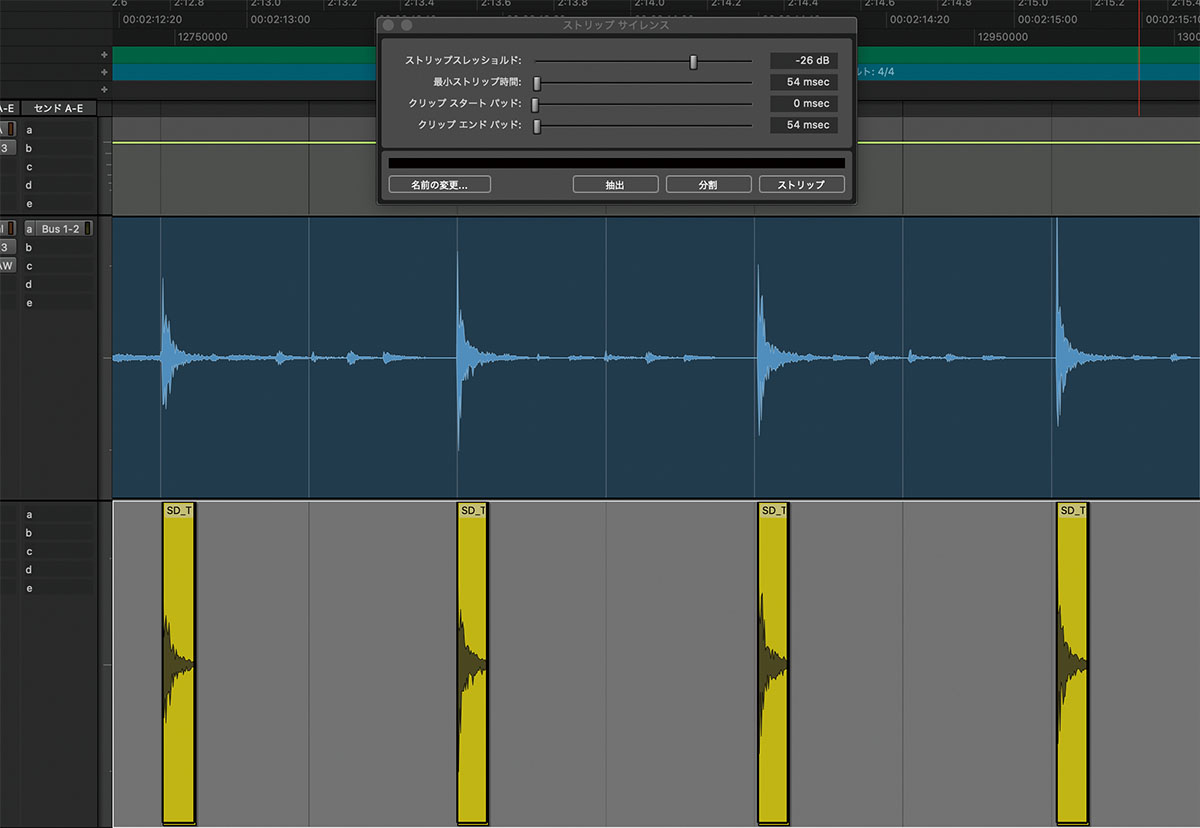The height and width of the screenshot is (828, 1200).
Task: Select the second yellow SD_T clip
Action: [472, 663]
